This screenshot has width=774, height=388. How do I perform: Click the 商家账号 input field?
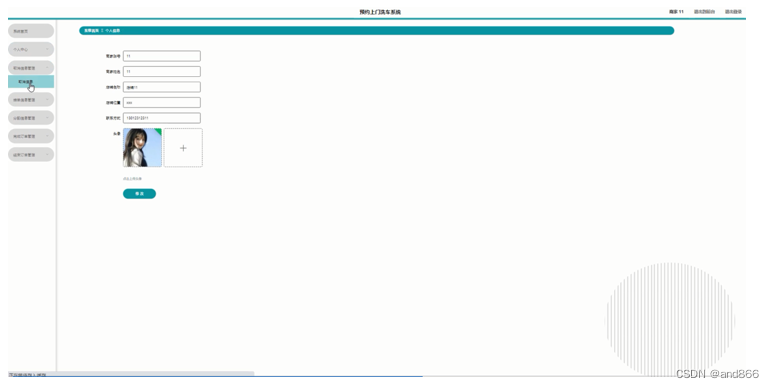tap(162, 56)
